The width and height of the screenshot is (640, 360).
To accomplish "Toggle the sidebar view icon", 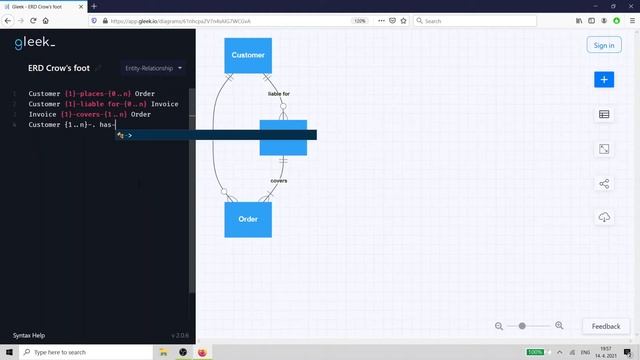I will point(591,21).
